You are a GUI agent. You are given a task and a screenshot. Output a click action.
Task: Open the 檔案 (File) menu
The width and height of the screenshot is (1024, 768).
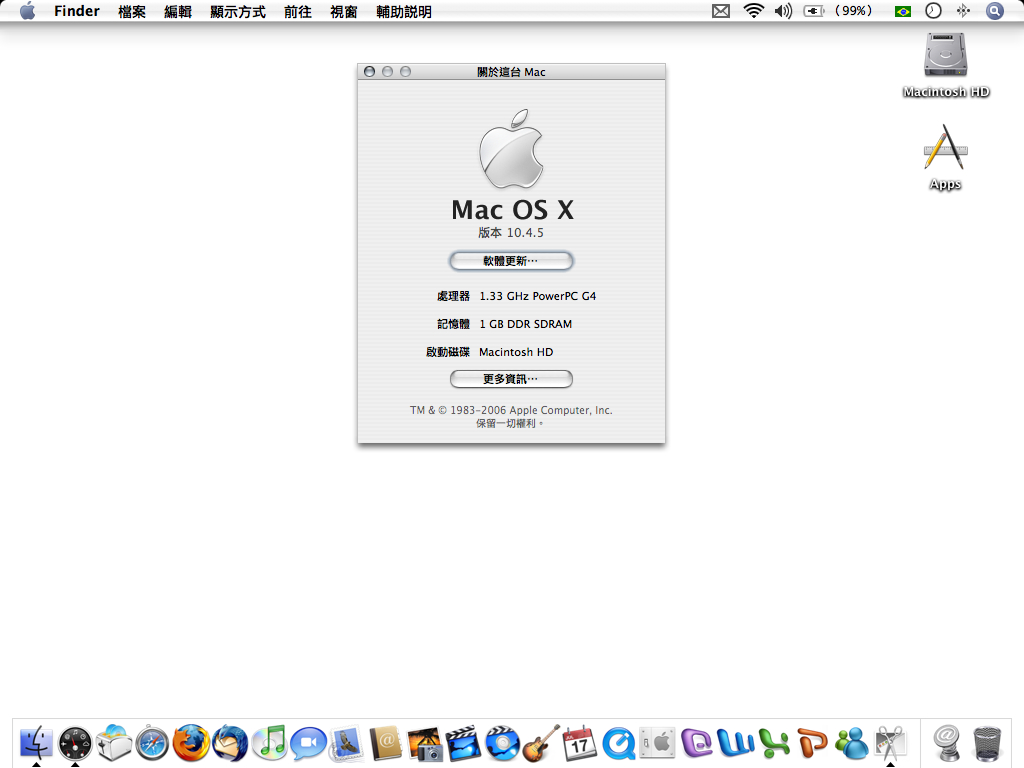[132, 11]
